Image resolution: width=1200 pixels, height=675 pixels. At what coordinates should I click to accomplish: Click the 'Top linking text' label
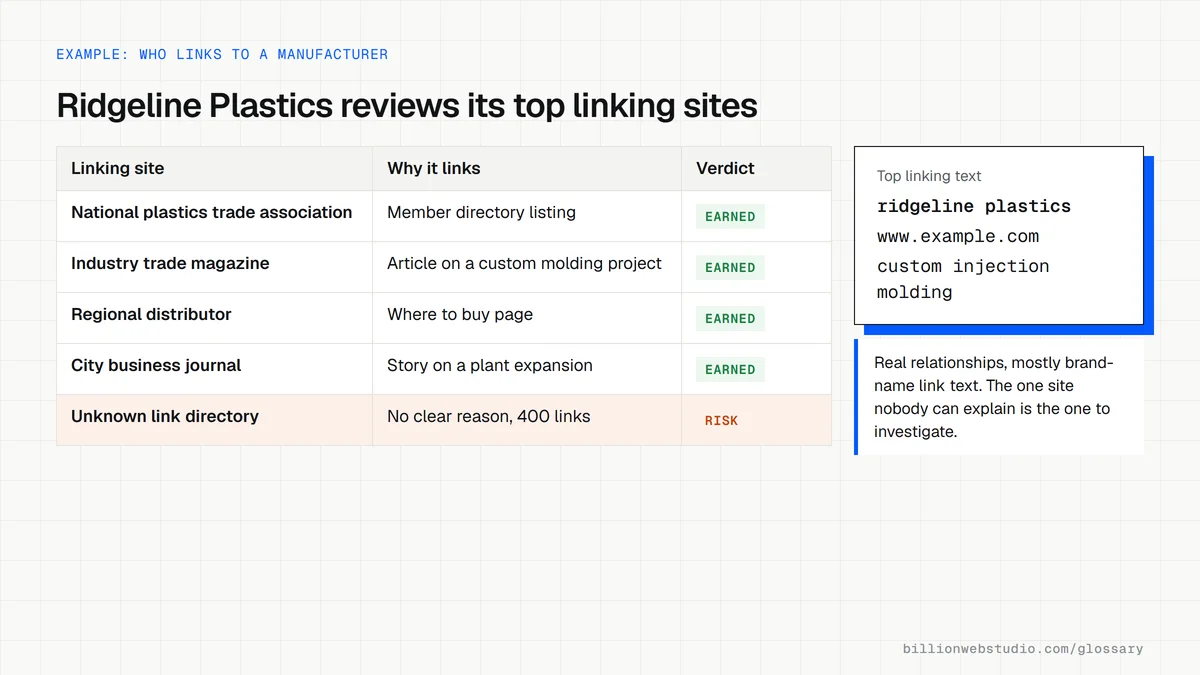(929, 176)
